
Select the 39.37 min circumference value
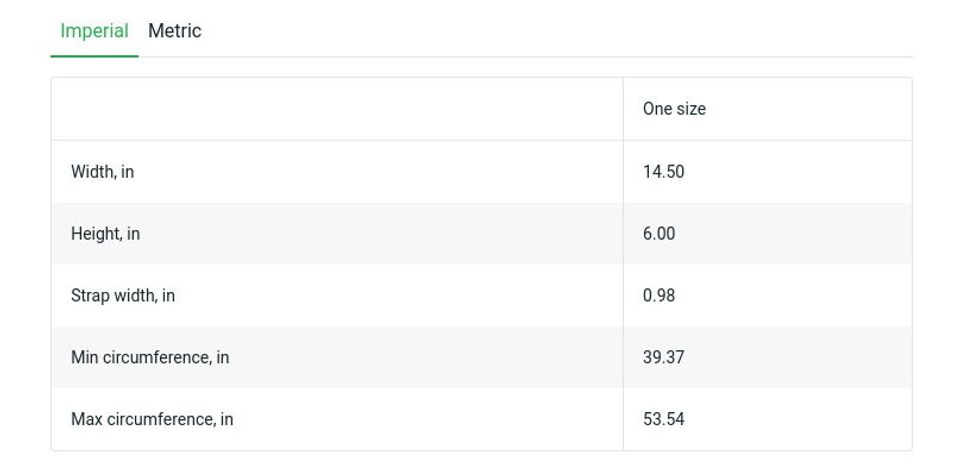click(663, 358)
